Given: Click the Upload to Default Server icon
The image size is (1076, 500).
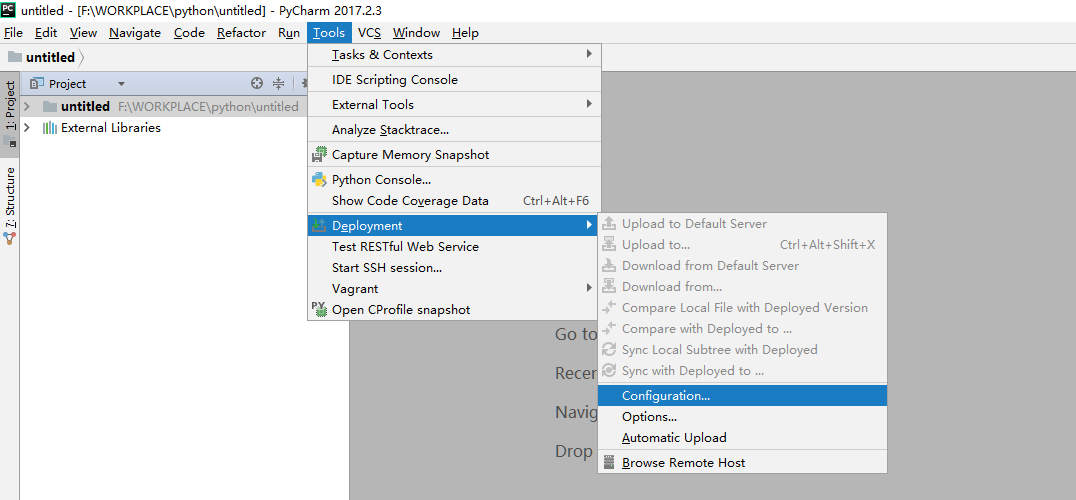Looking at the screenshot, I should point(609,224).
